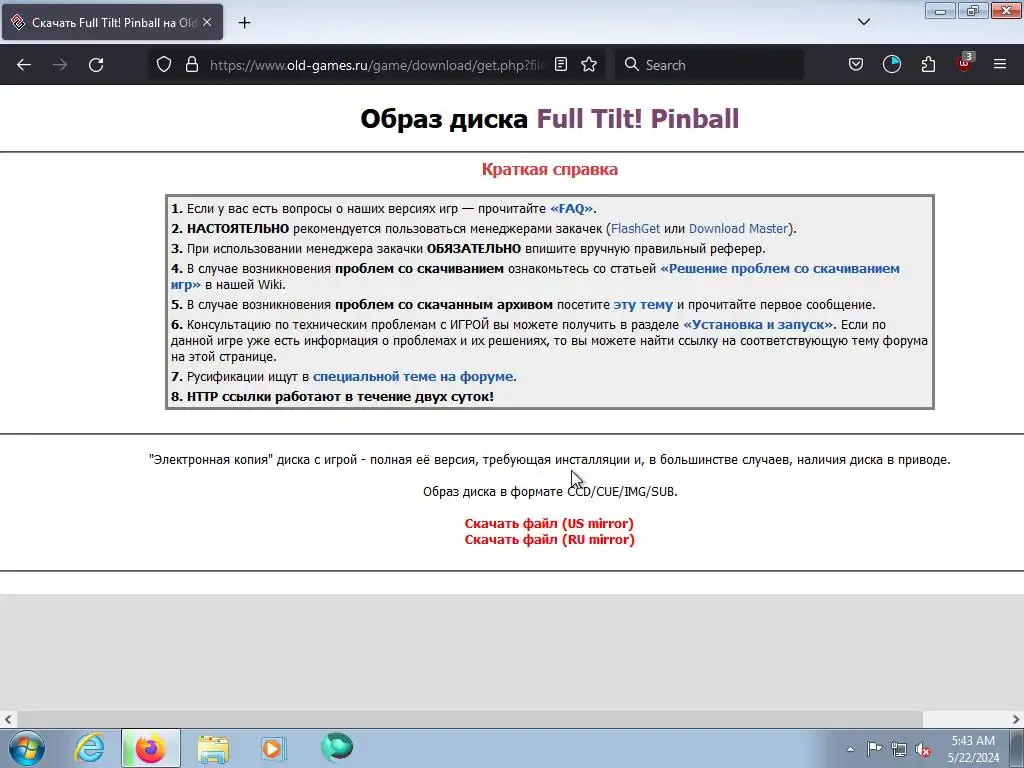This screenshot has width=1024, height=768.
Task: Open the Windows Start menu
Action: 27,748
